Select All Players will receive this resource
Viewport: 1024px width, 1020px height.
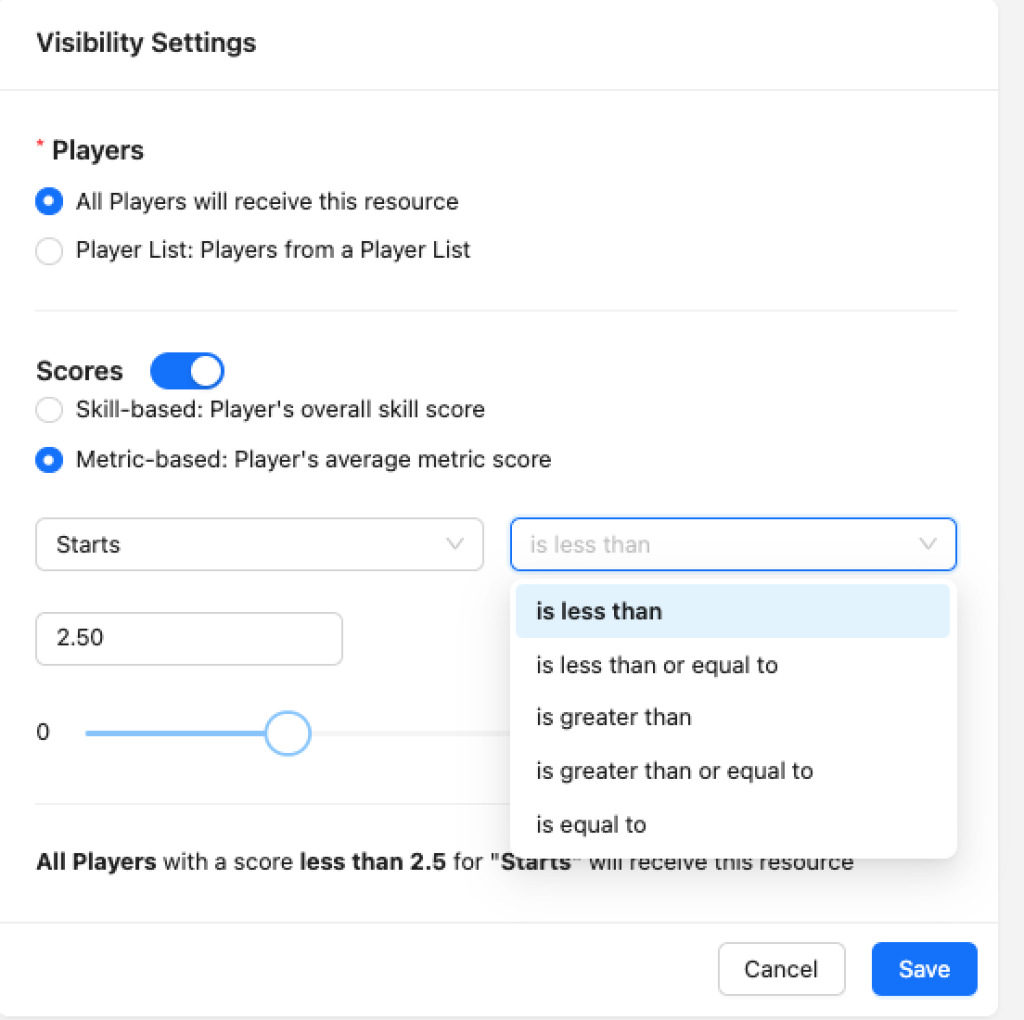(49, 201)
